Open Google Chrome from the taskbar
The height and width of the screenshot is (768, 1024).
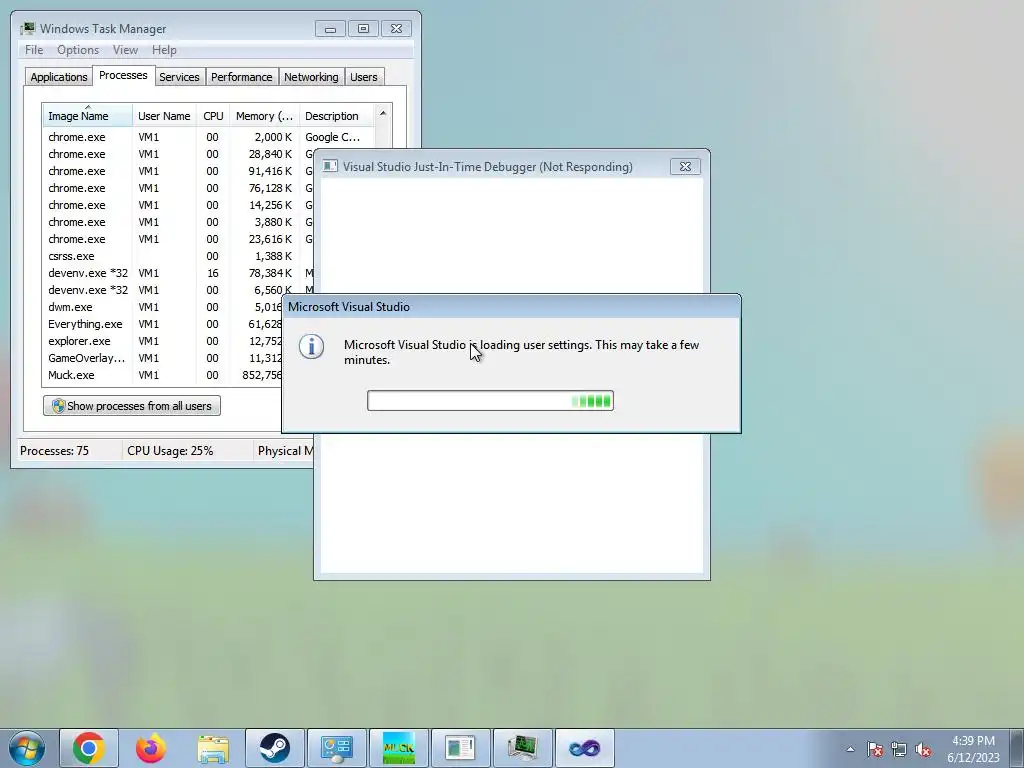tap(89, 748)
